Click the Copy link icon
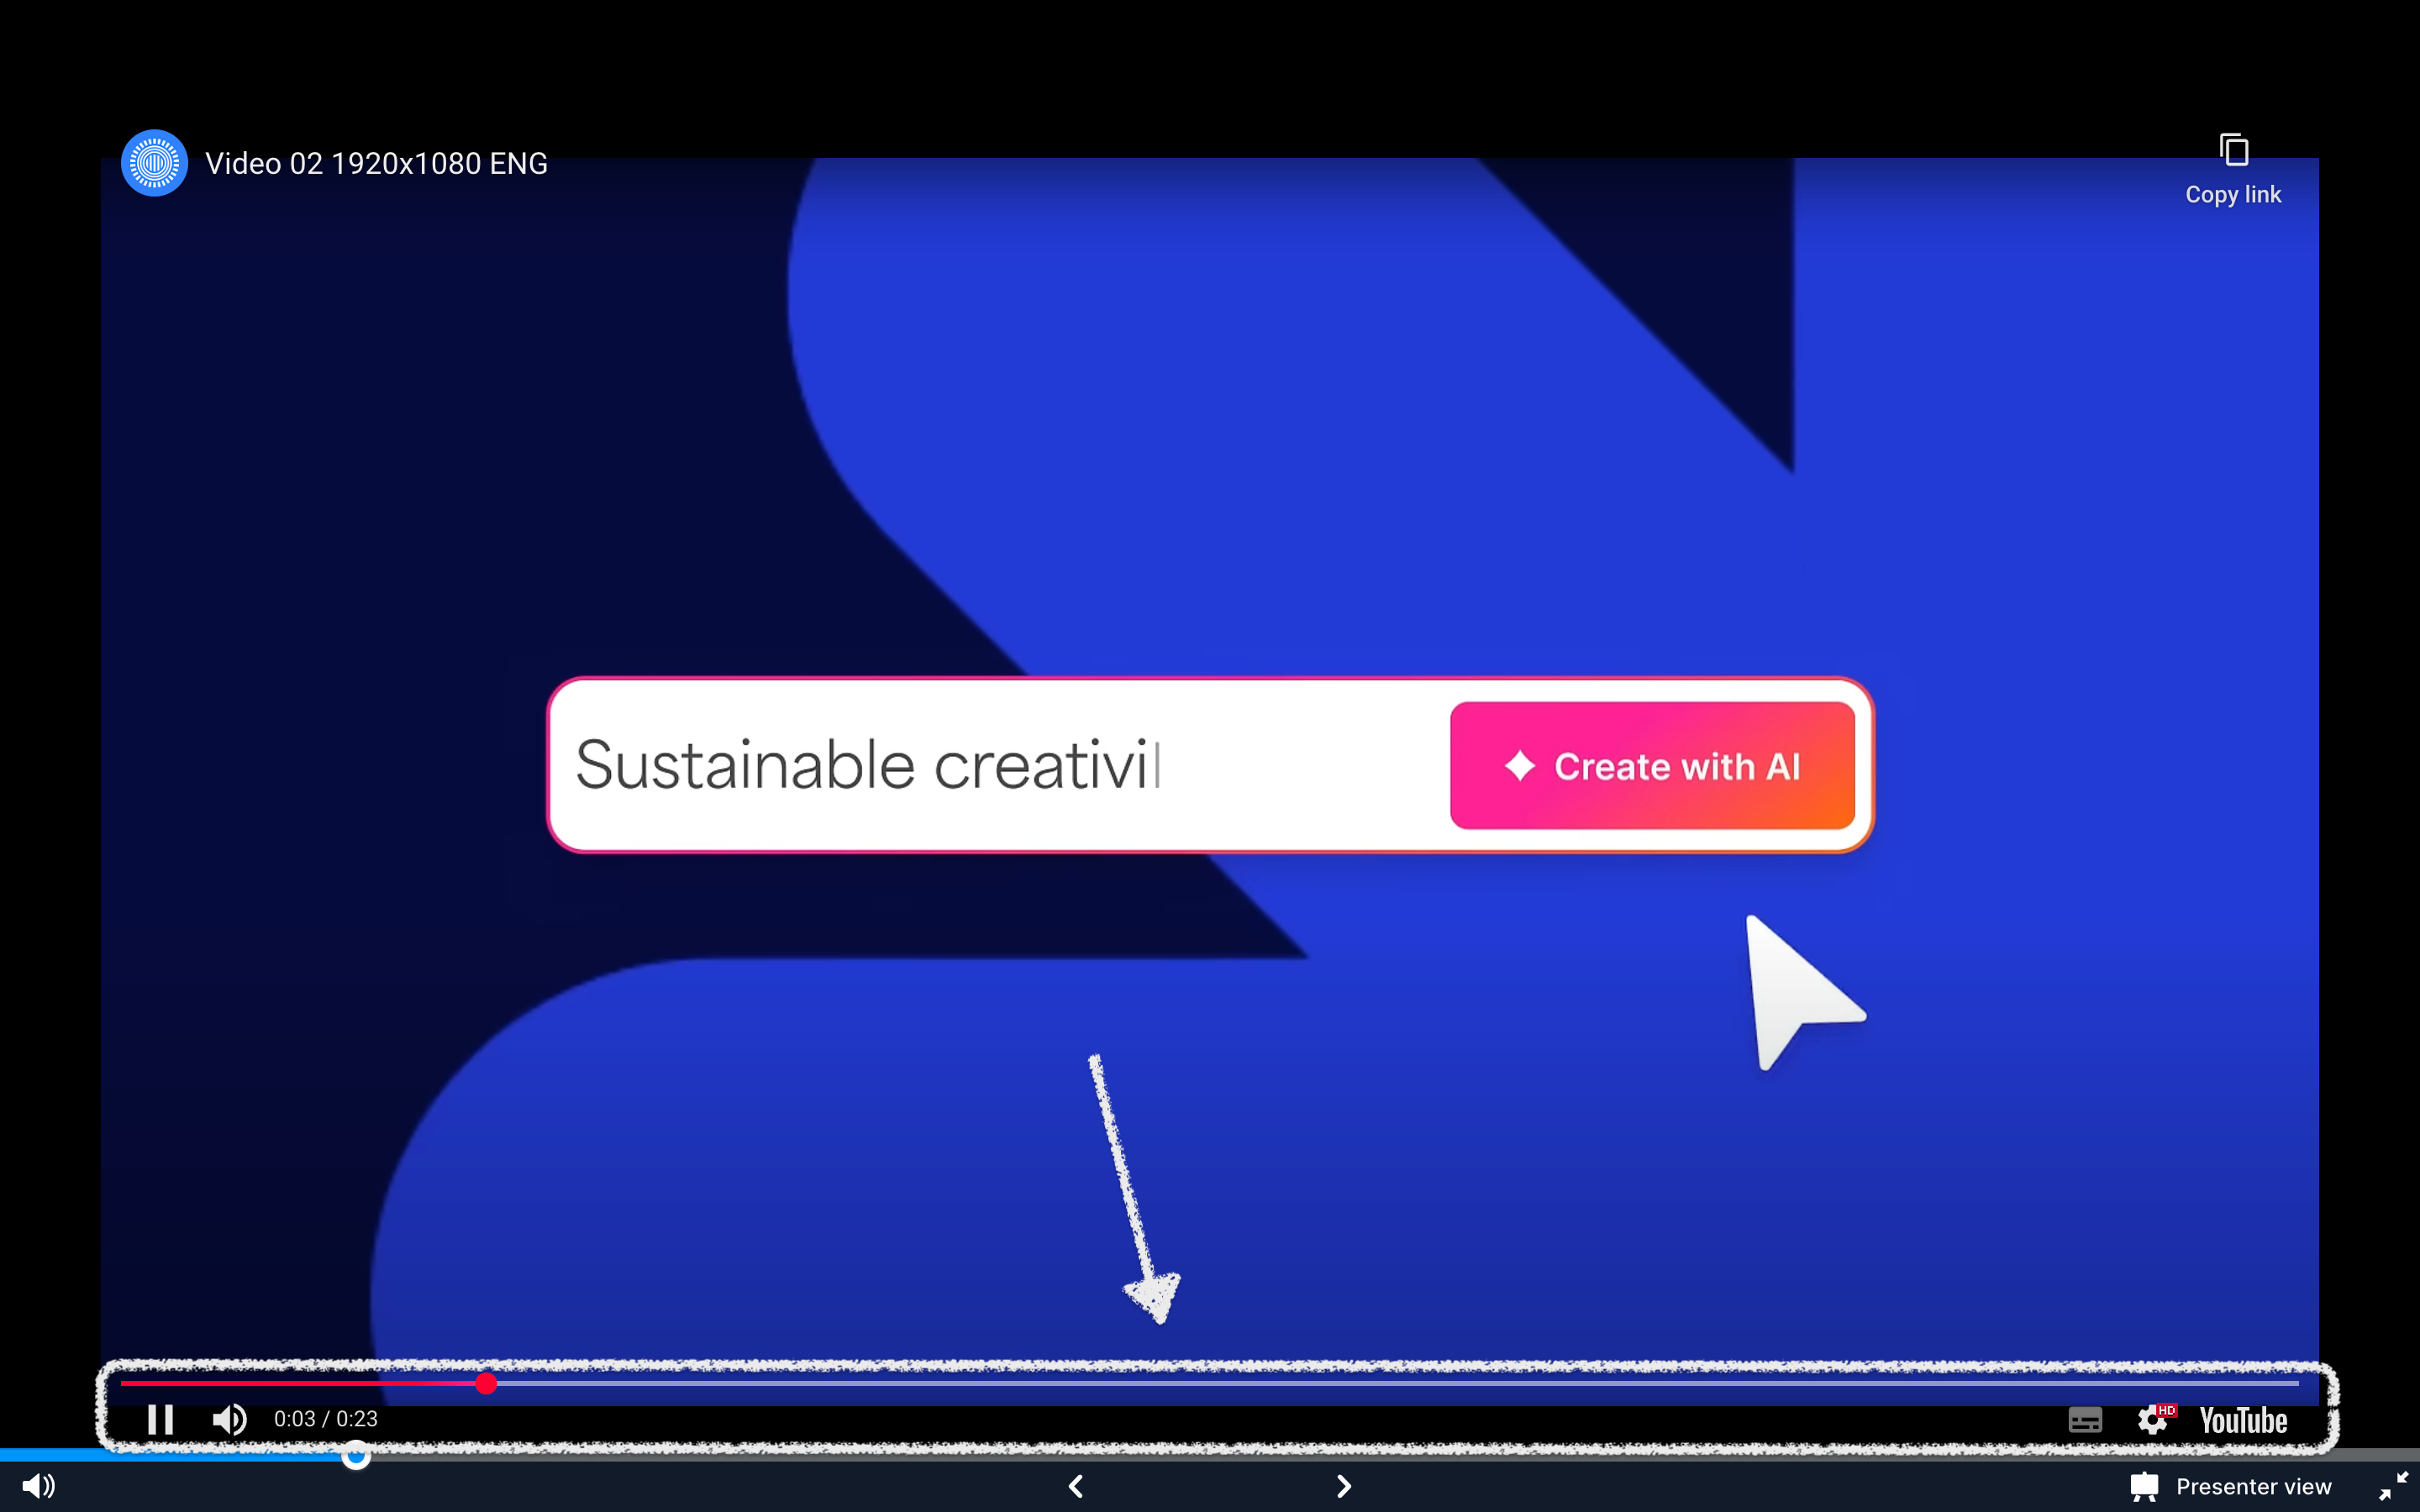Image resolution: width=2420 pixels, height=1512 pixels. coord(2234,150)
